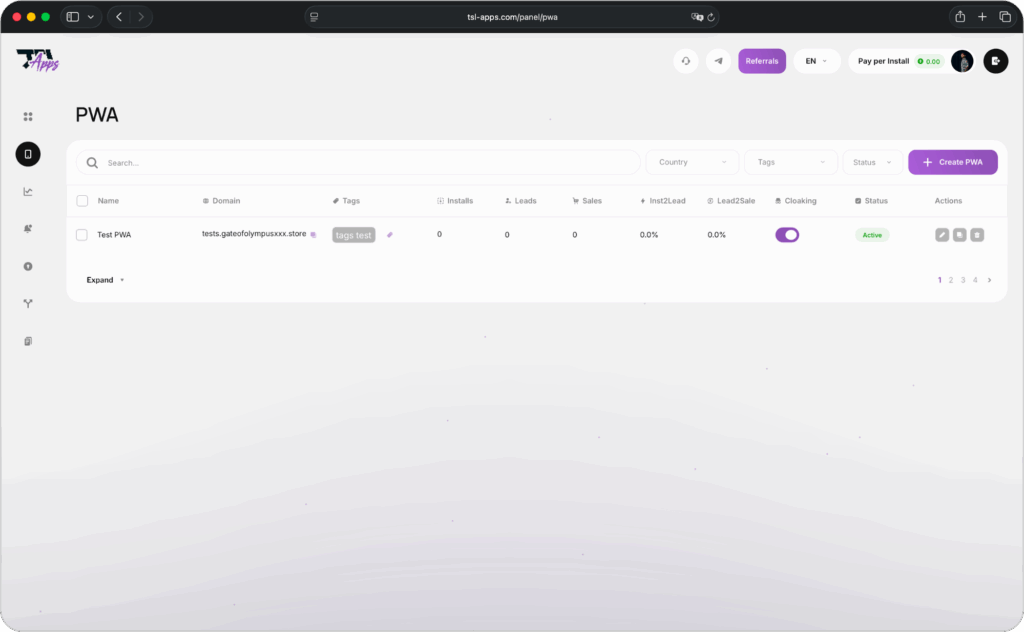Click the pencil edit icon for Test PWA
The width and height of the screenshot is (1024, 632).
[x=942, y=235]
